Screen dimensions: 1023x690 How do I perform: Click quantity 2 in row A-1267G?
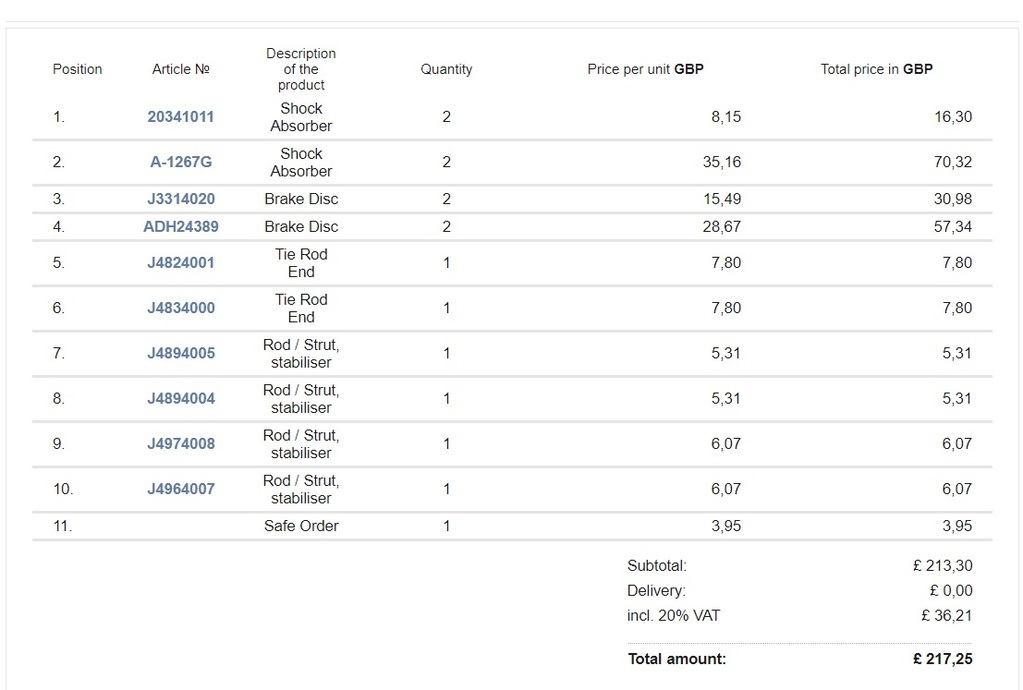[x=446, y=162]
